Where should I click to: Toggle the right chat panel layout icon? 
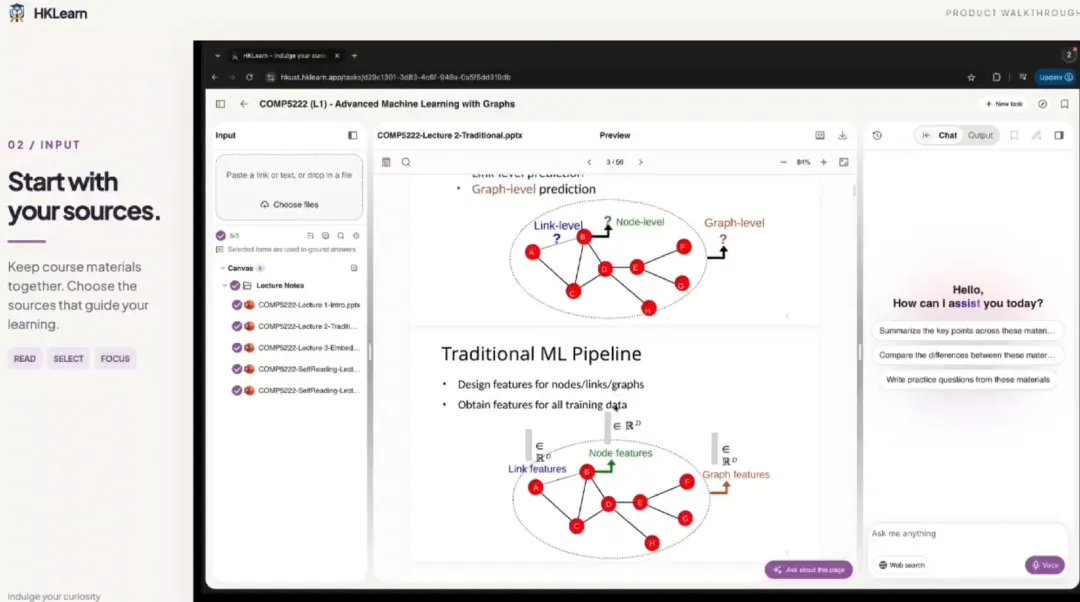1059,136
